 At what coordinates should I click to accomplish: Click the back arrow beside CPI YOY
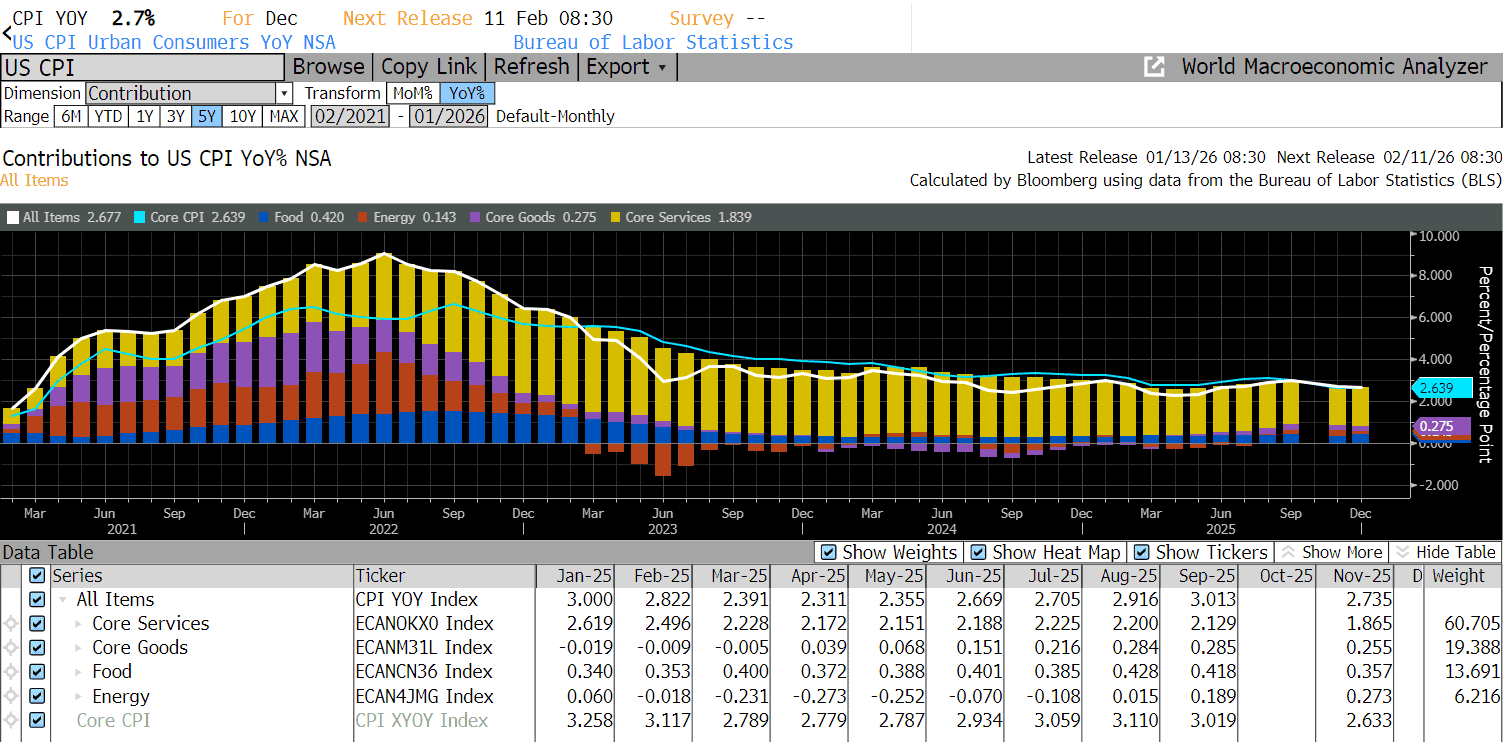point(6,32)
